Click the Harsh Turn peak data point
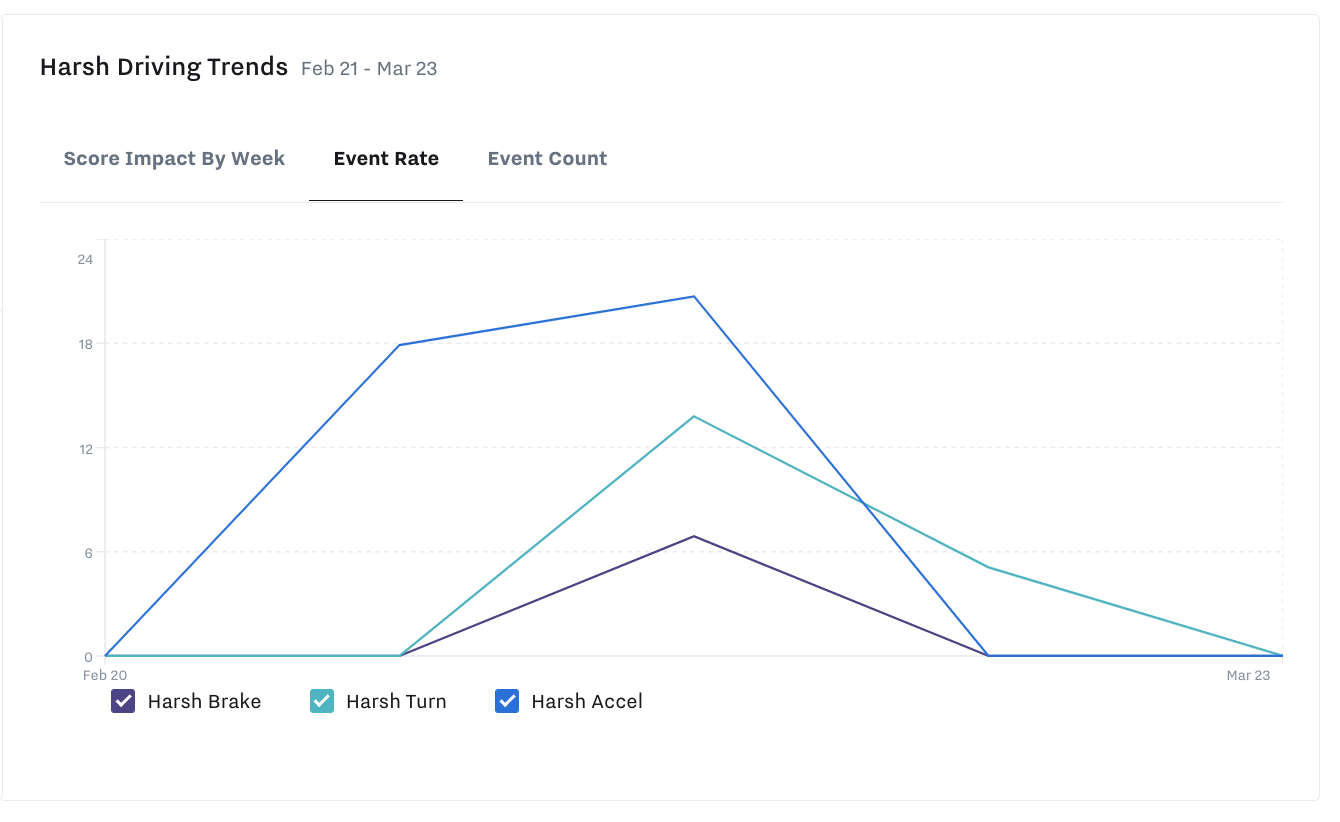 [x=693, y=416]
